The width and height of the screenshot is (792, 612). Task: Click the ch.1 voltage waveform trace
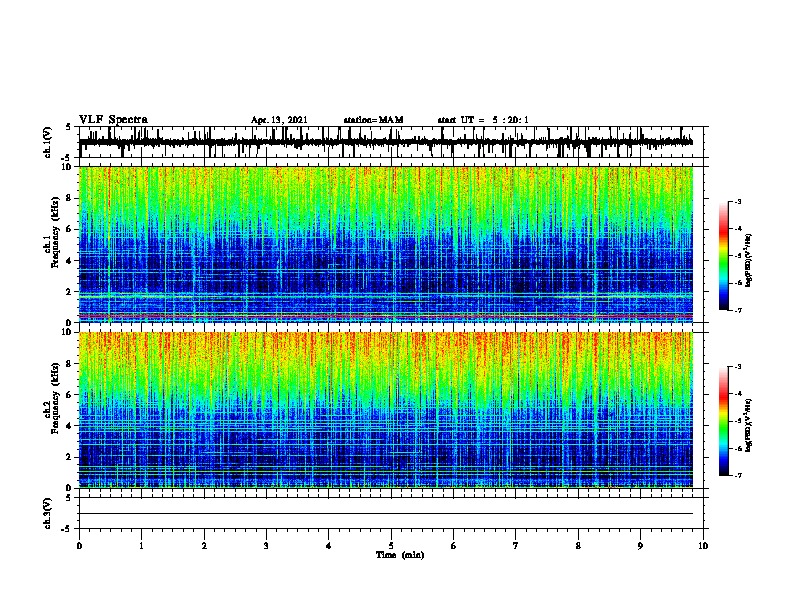[x=386, y=142]
